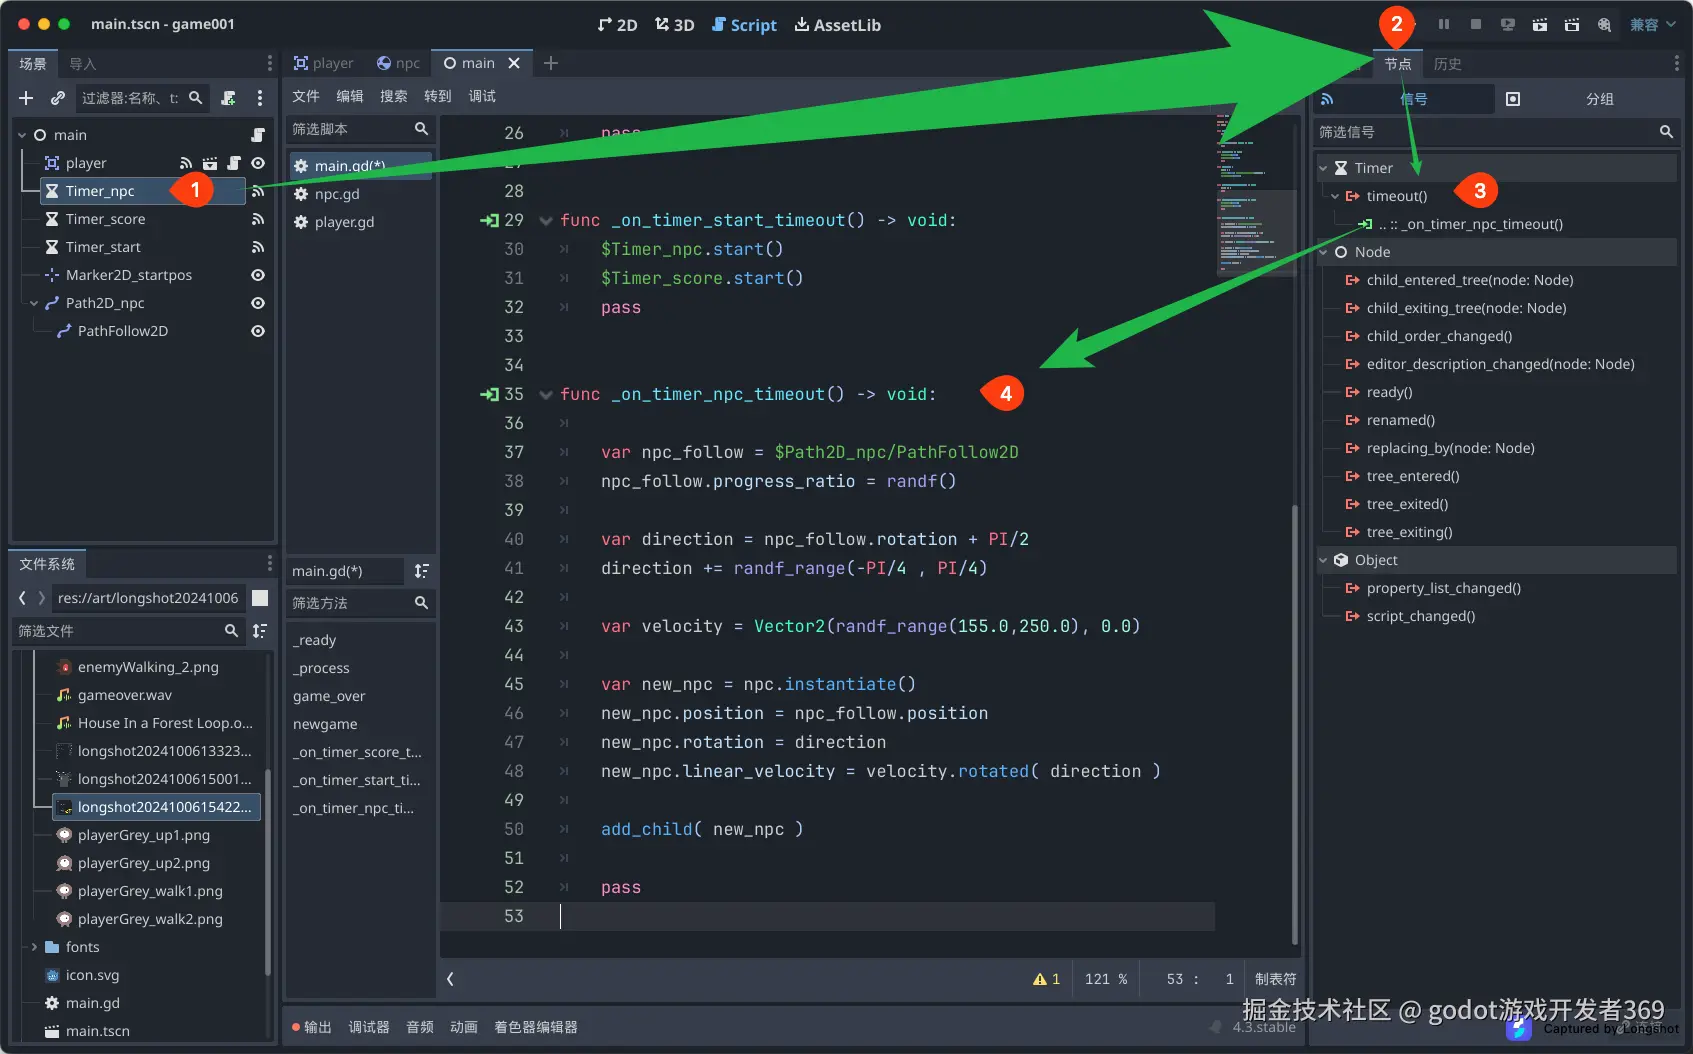Image resolution: width=1693 pixels, height=1054 pixels.
Task: Open the AssetLib workspace
Action: tap(838, 25)
